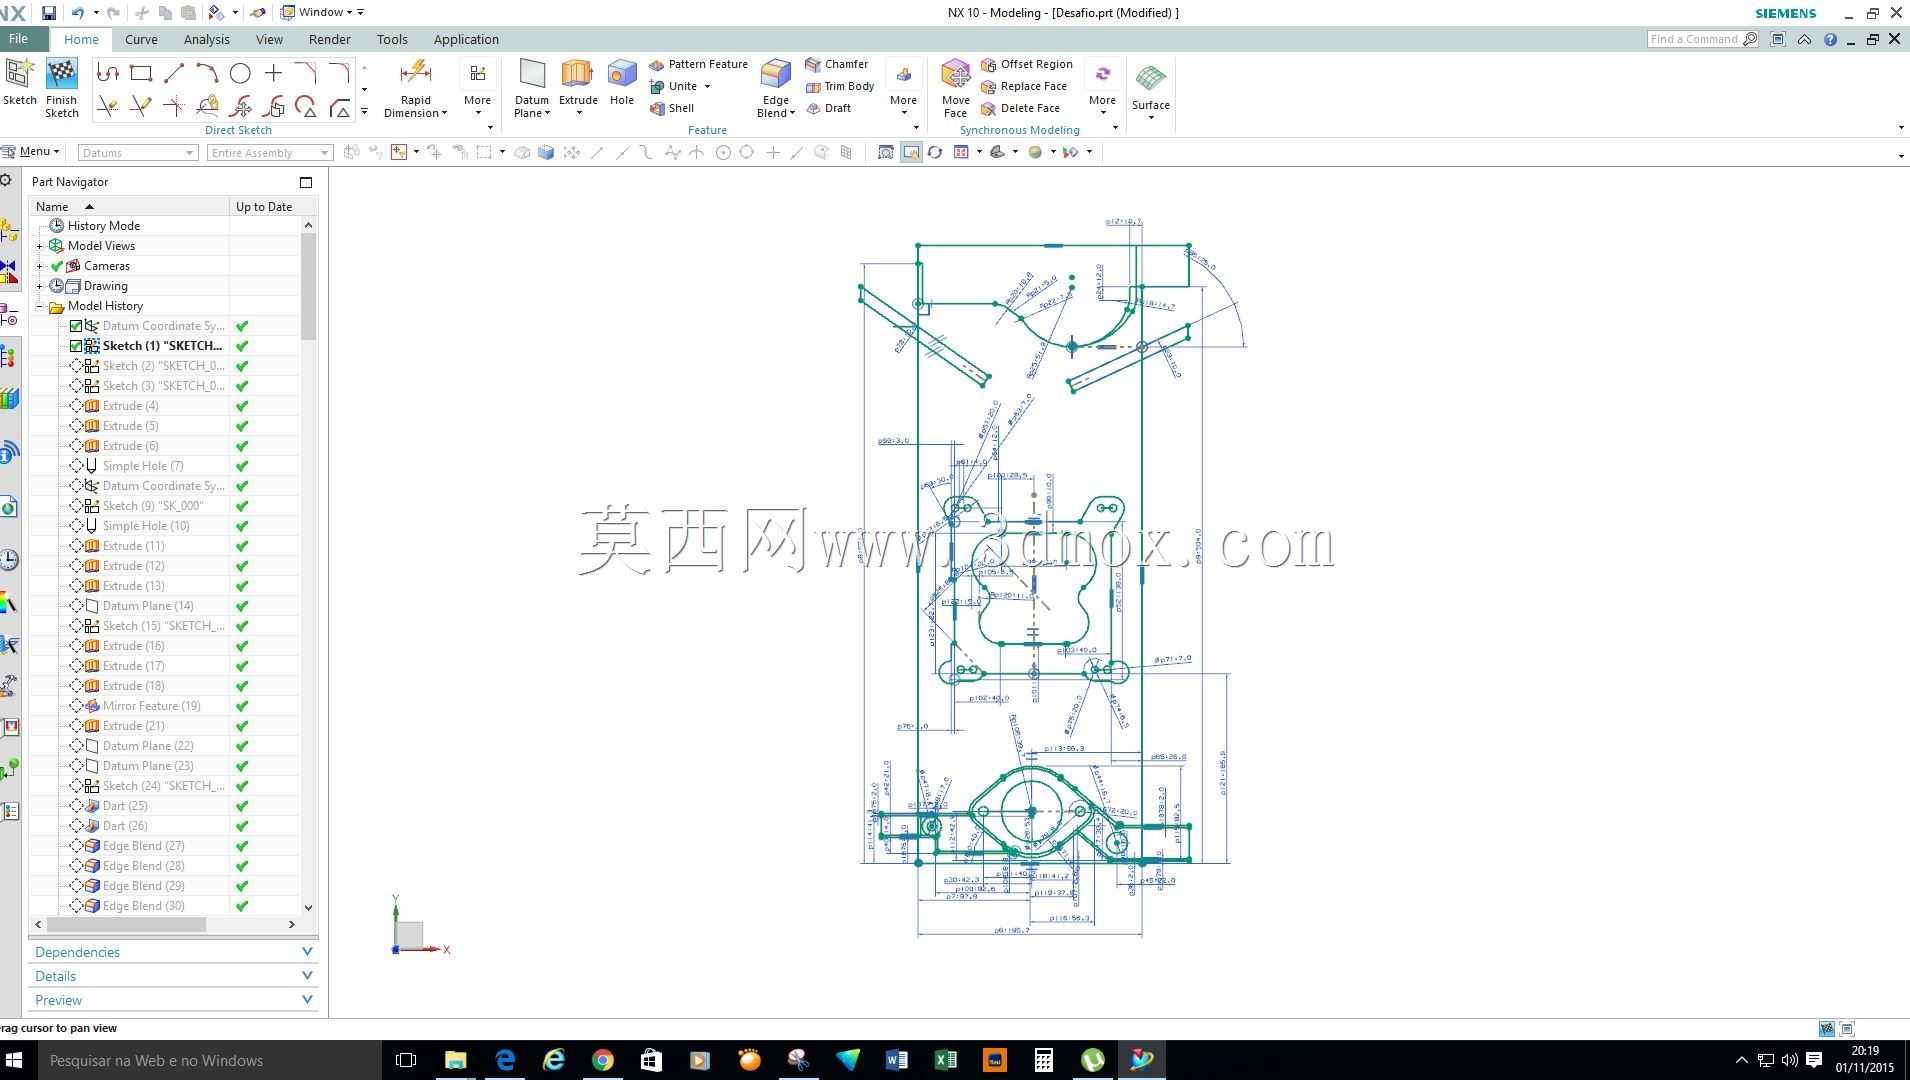Expand the Model Views tree node

coord(40,246)
